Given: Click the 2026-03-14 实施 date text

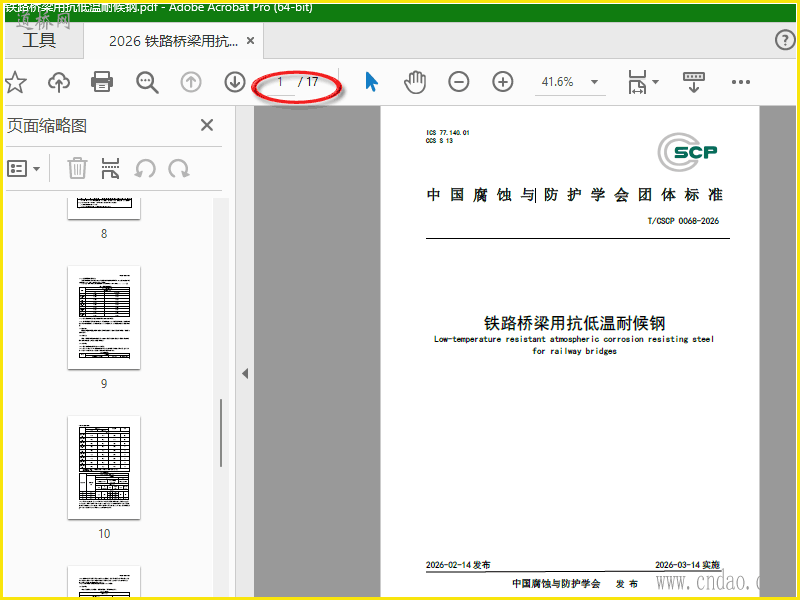Looking at the screenshot, I should click(x=687, y=565).
